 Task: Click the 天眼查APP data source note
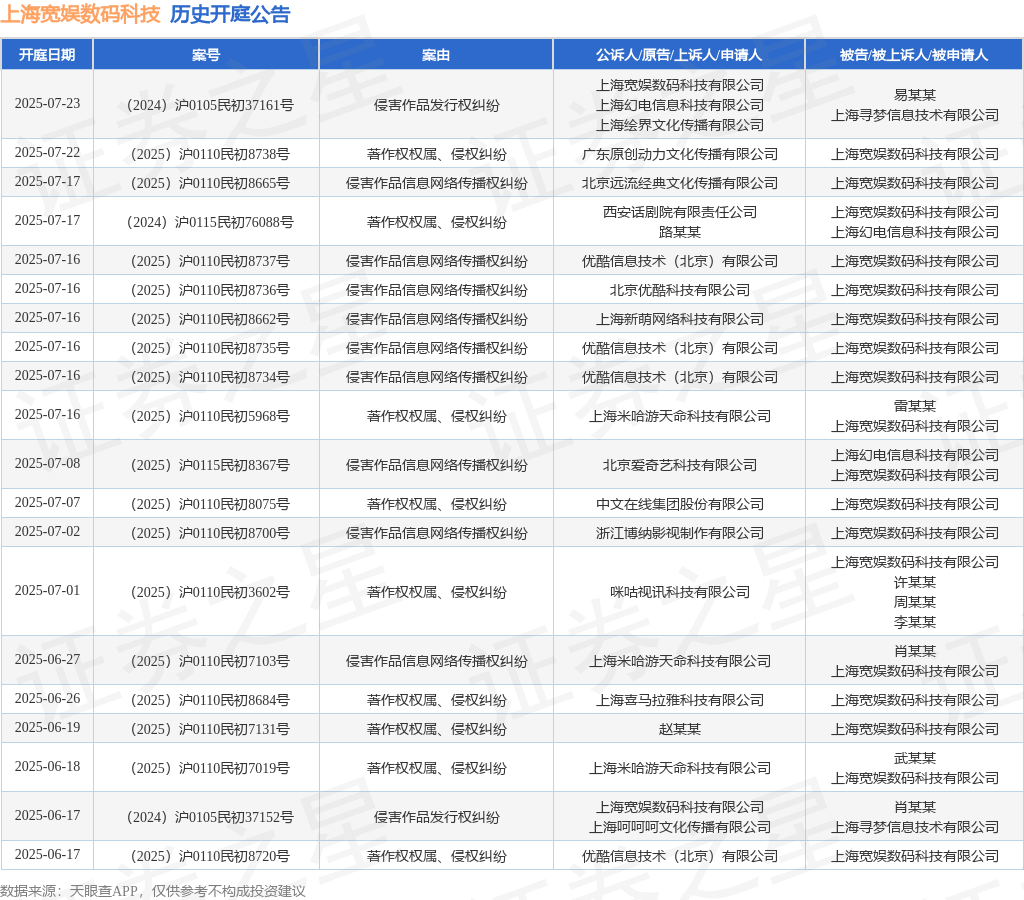click(152, 891)
